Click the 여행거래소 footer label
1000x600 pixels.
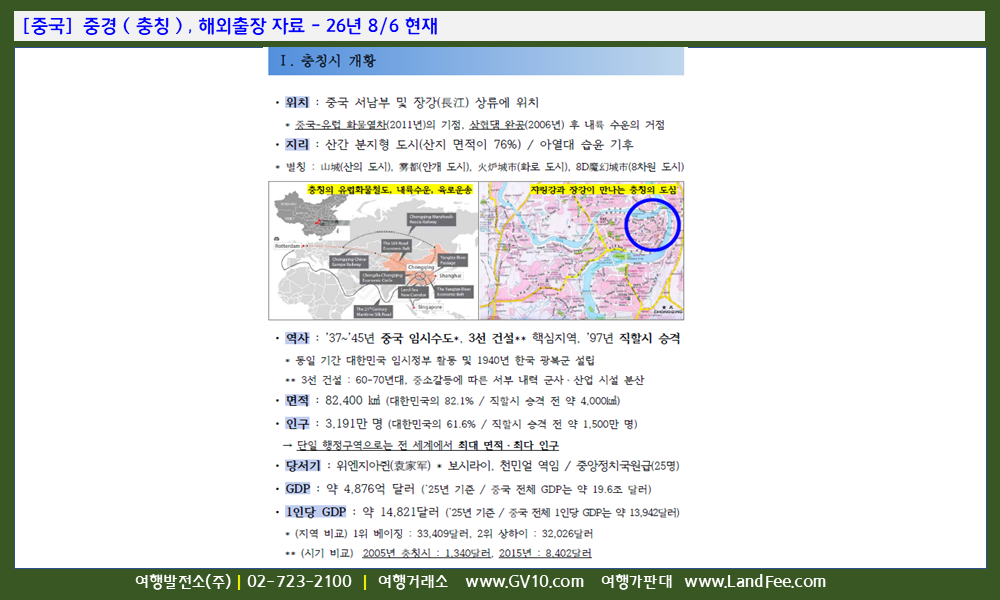pyautogui.click(x=413, y=582)
